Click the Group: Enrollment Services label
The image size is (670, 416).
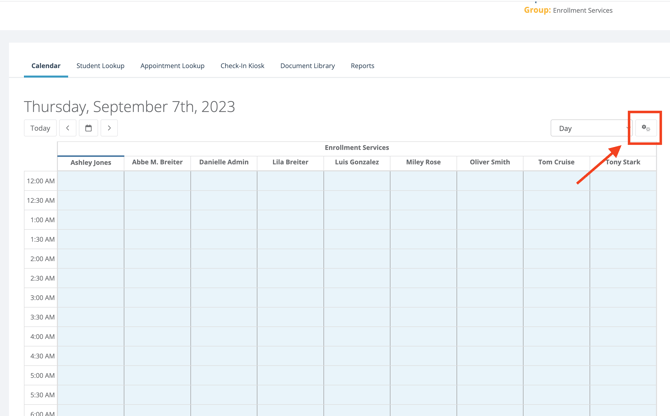568,10
